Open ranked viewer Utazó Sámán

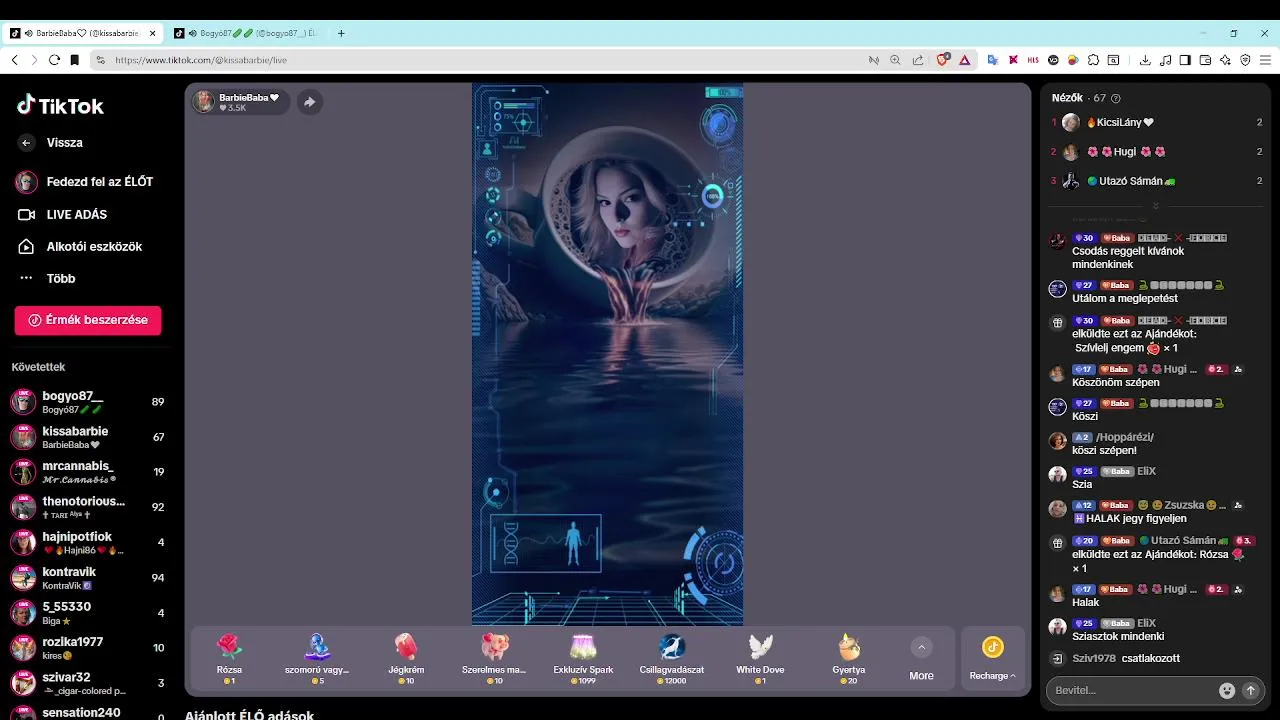pyautogui.click(x=1157, y=181)
